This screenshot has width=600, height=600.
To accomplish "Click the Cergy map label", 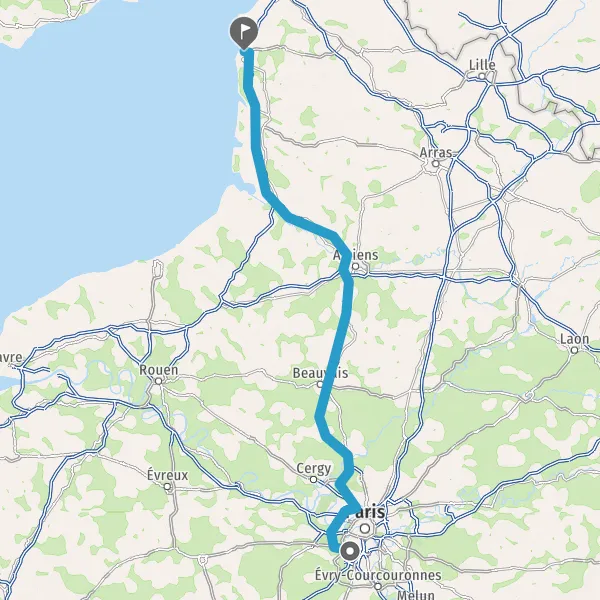I will click(x=314, y=468).
